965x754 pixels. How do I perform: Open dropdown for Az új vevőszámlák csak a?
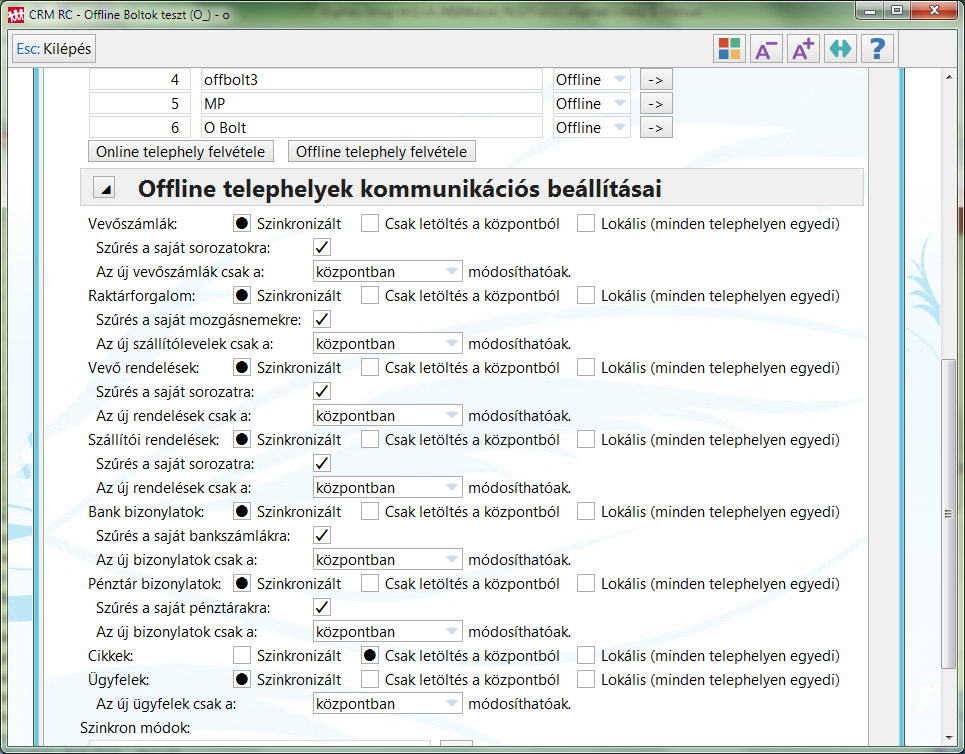(387, 271)
